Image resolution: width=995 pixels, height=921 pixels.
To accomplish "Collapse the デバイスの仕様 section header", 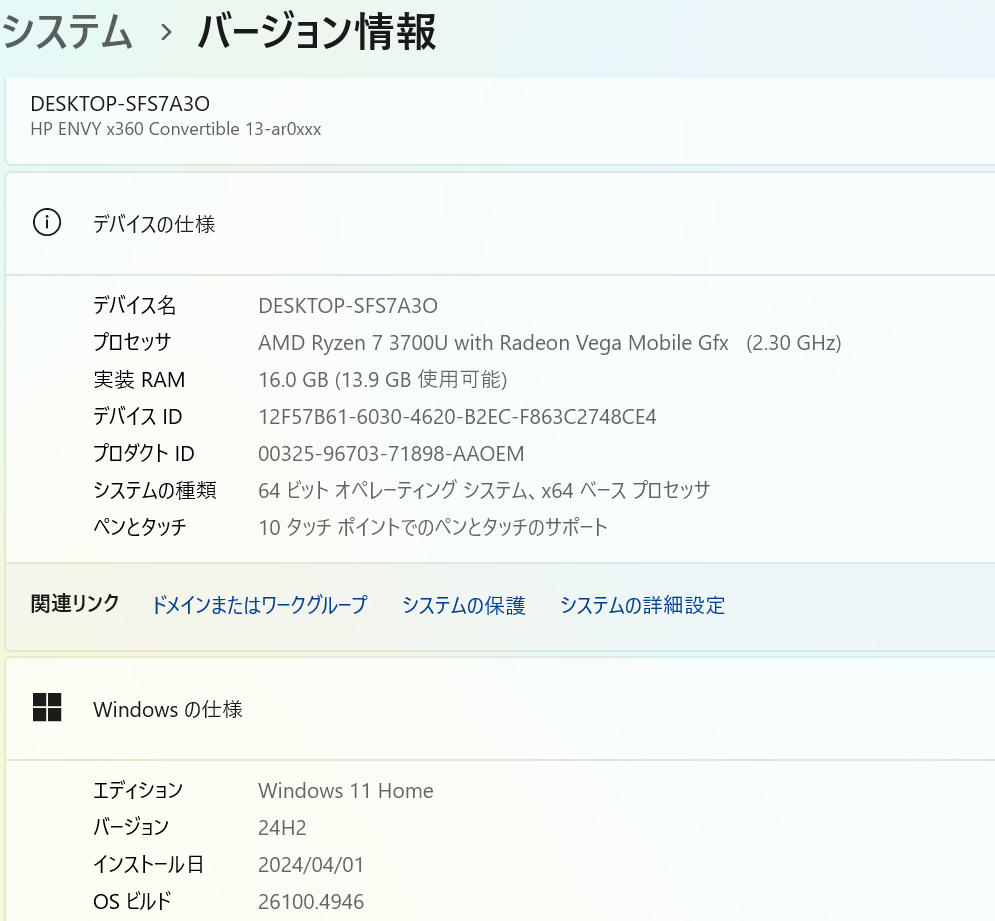I will (x=500, y=224).
